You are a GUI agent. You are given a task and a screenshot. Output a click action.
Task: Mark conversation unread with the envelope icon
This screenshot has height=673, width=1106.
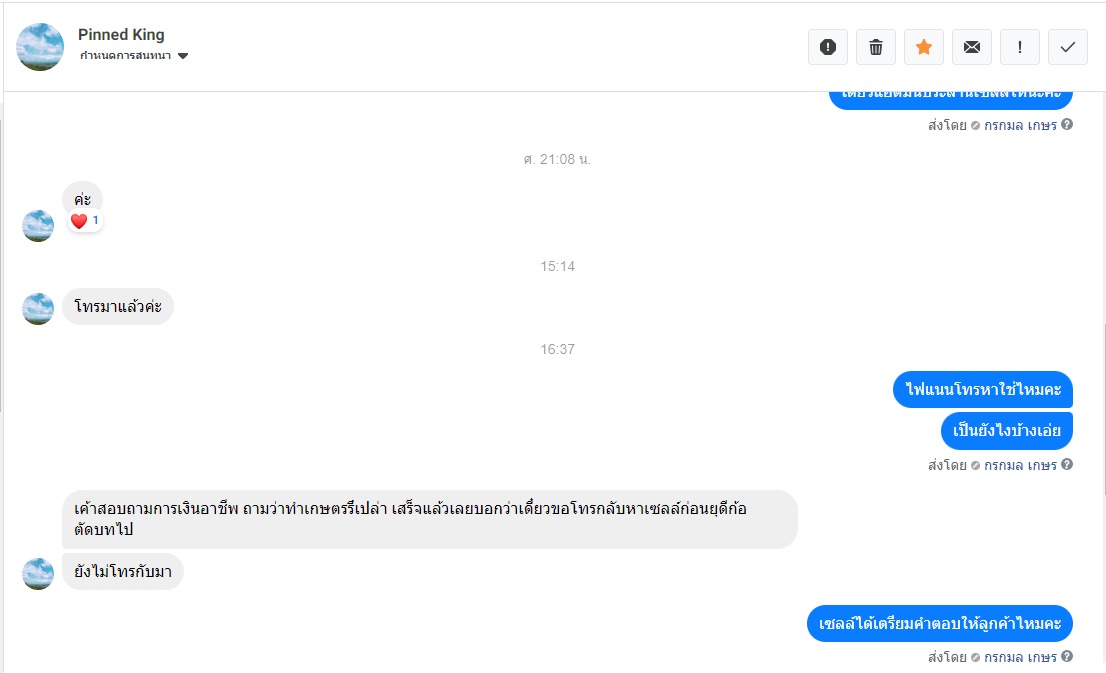click(971, 47)
